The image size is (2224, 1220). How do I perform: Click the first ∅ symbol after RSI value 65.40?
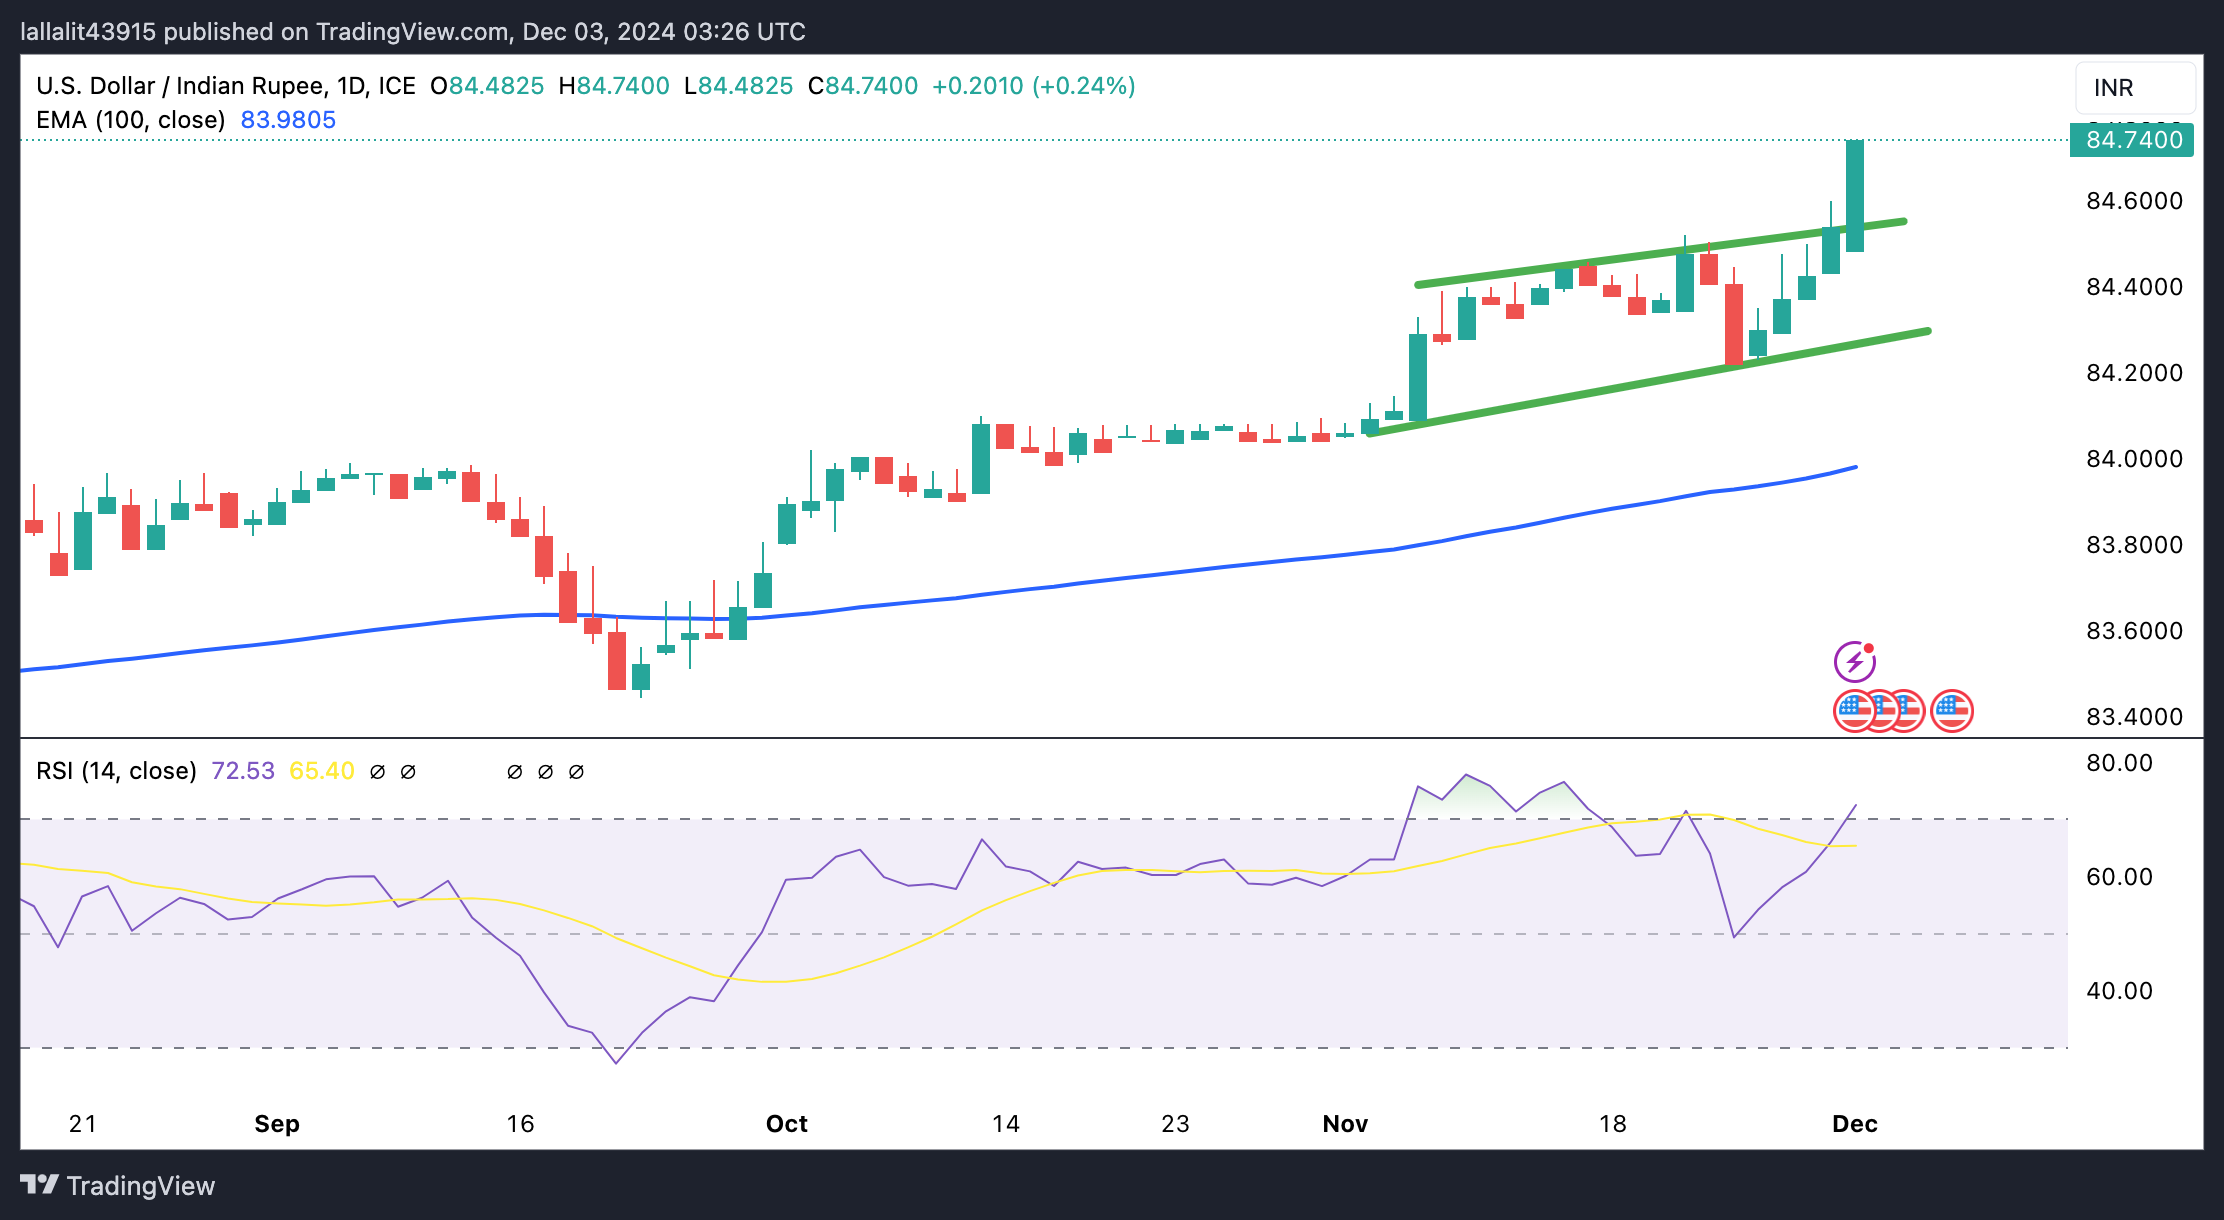(x=377, y=772)
